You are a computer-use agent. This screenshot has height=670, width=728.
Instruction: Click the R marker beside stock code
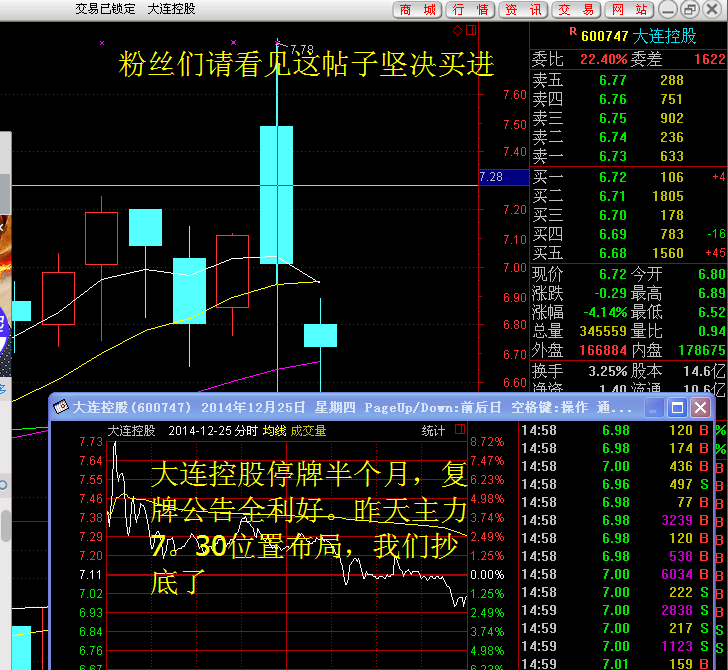(x=573, y=32)
